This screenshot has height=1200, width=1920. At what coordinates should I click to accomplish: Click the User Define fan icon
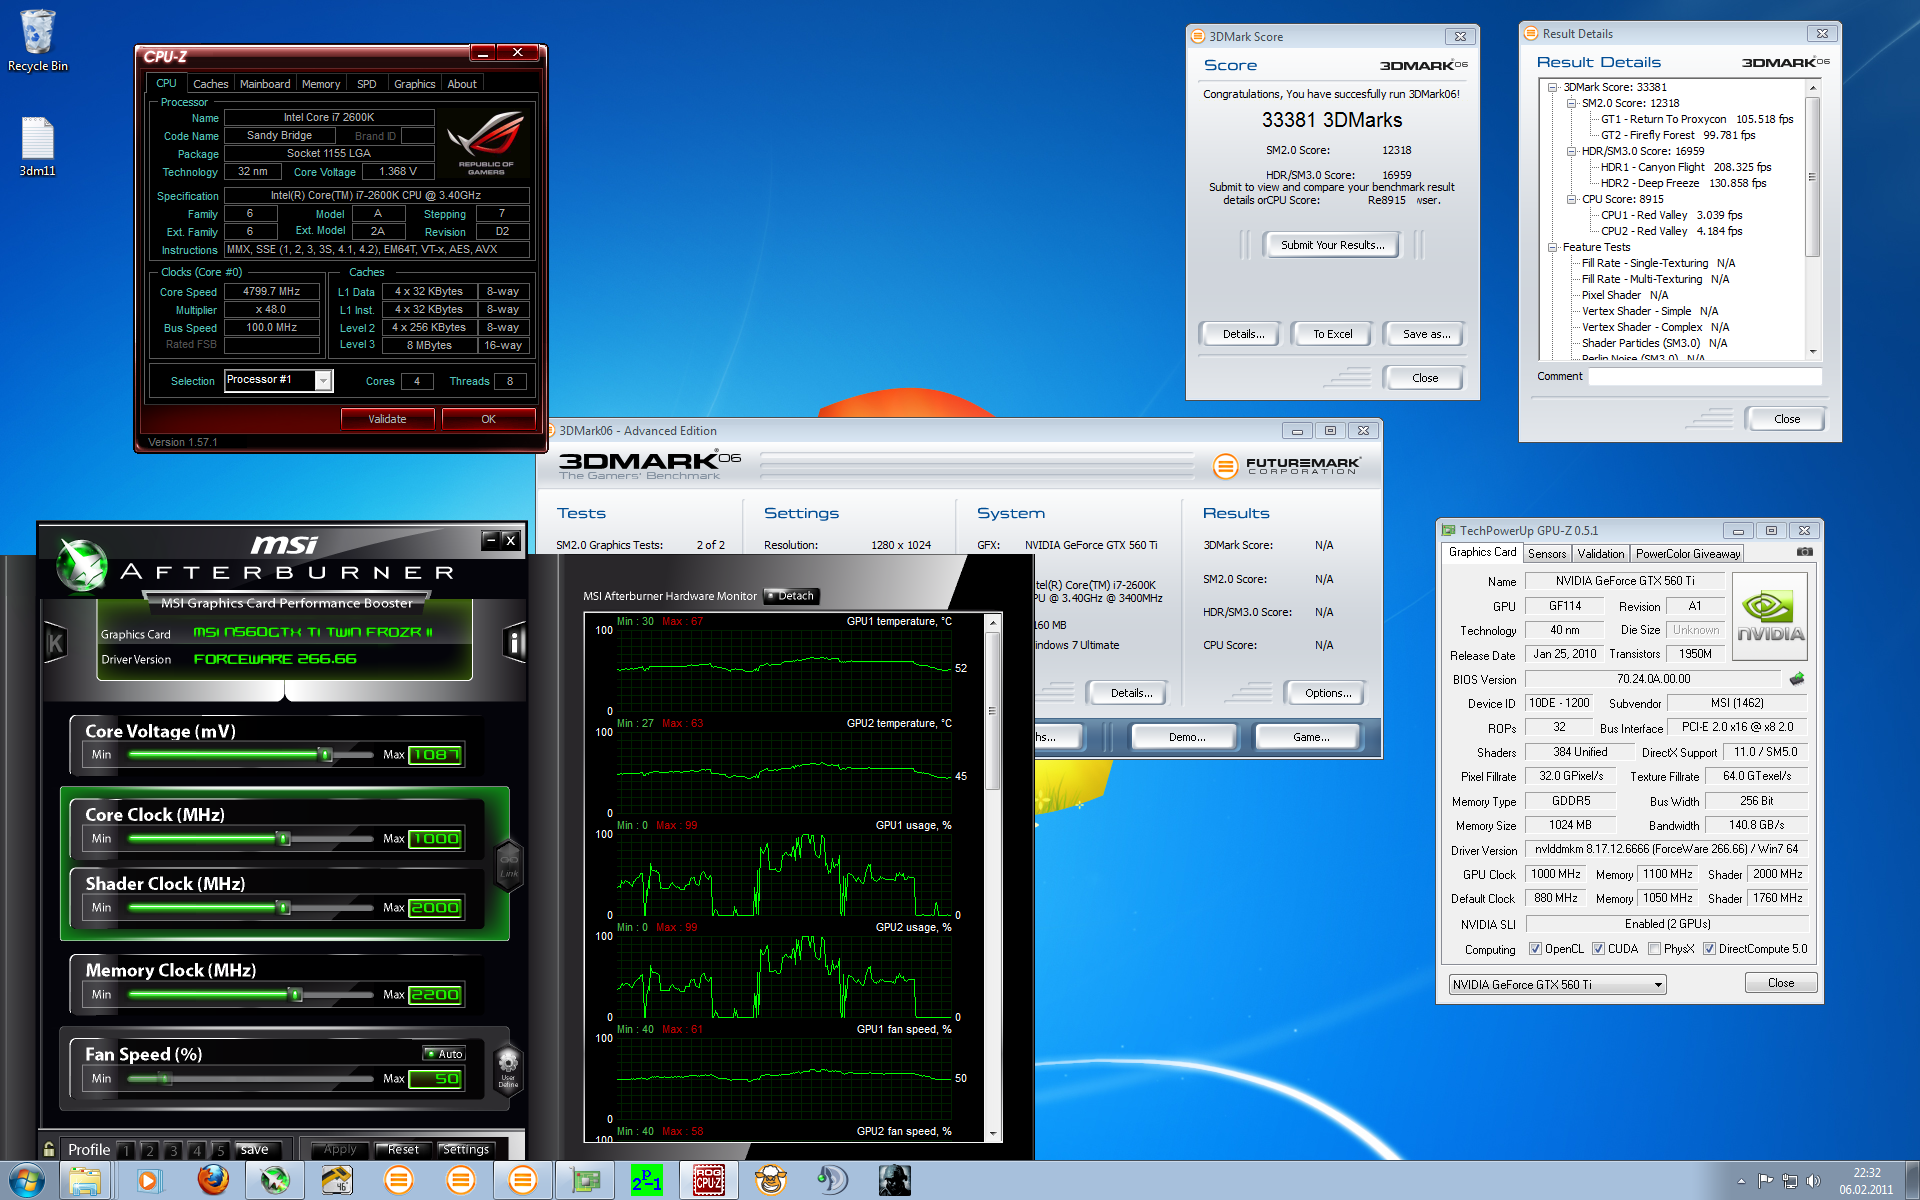(508, 1071)
